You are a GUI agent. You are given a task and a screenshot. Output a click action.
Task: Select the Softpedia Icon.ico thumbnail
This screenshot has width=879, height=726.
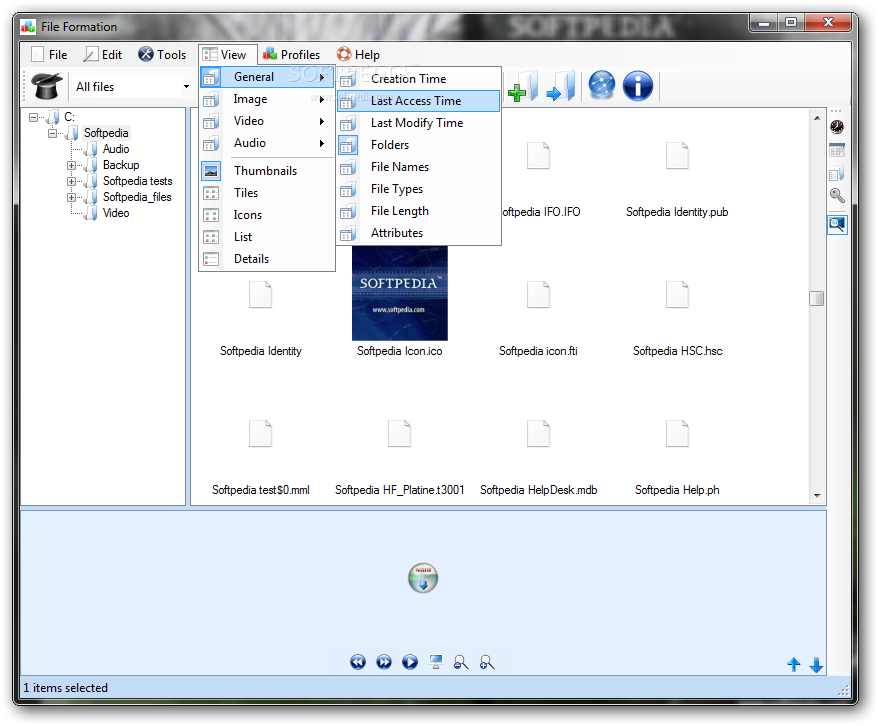400,293
